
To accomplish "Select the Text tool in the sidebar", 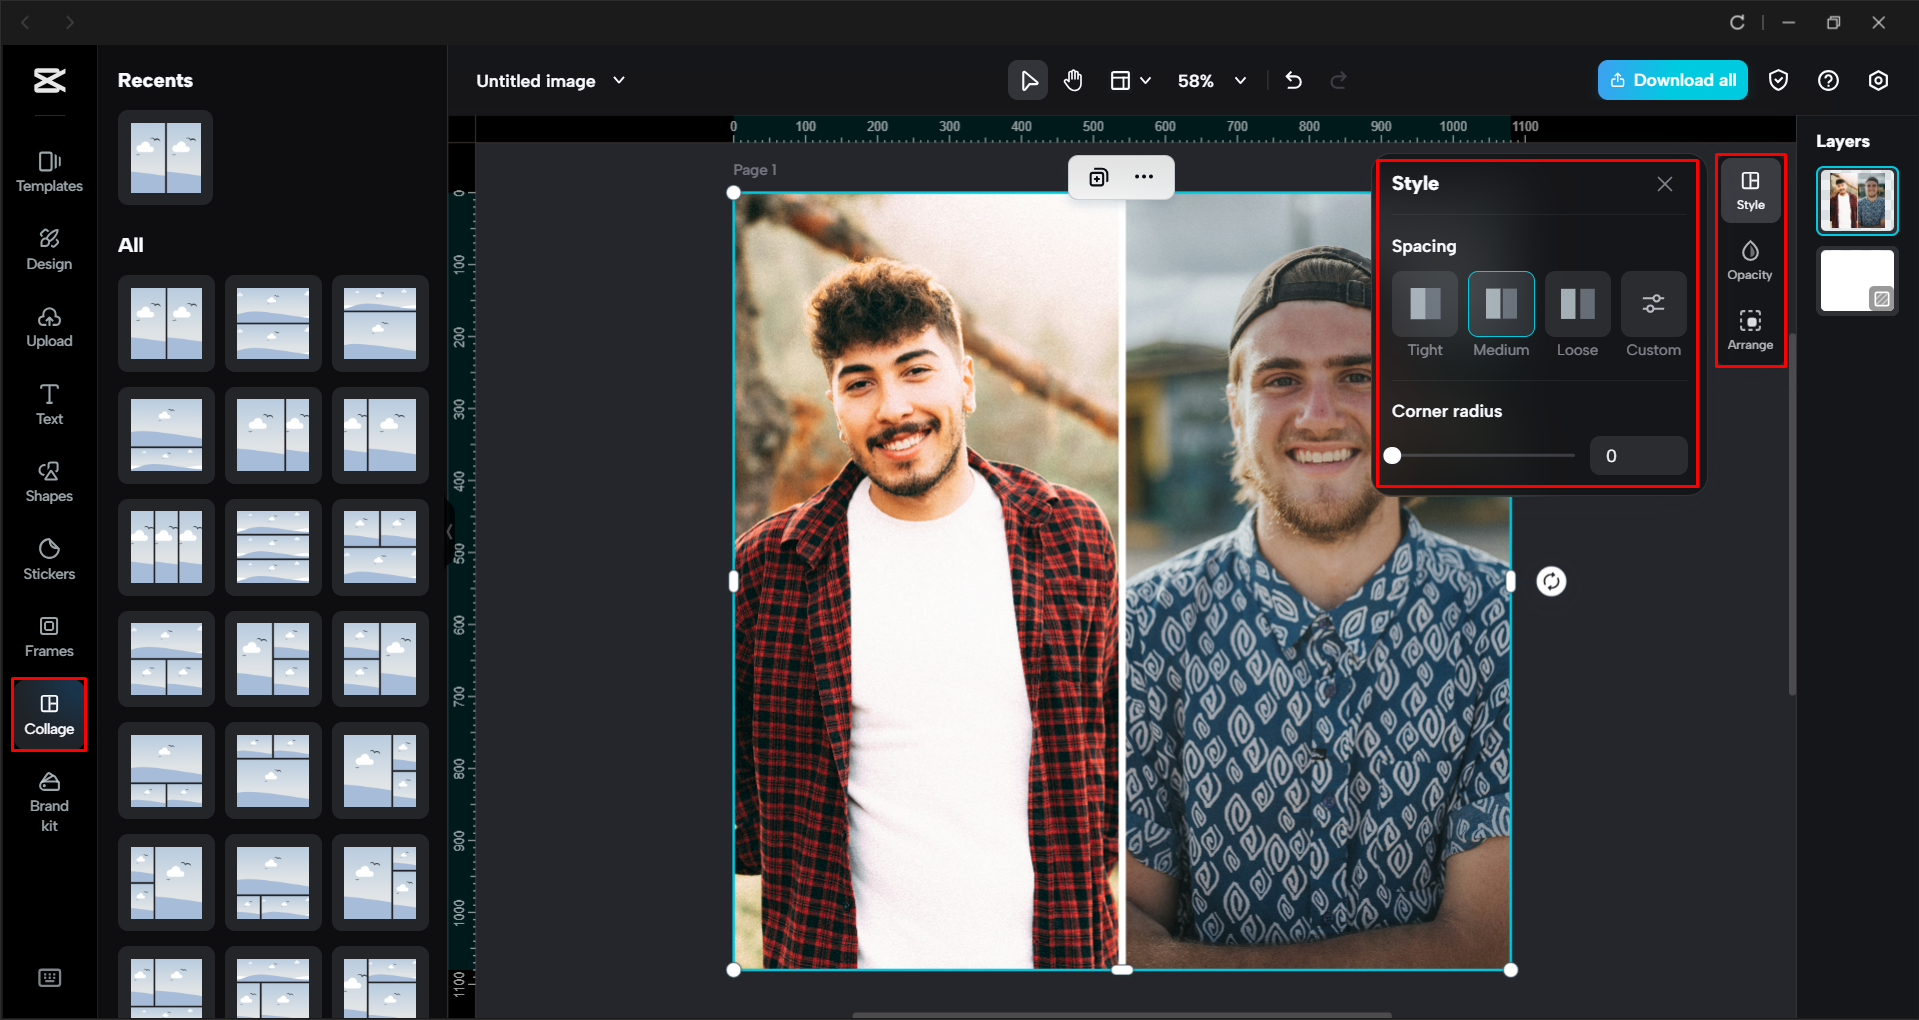I will click(x=48, y=404).
